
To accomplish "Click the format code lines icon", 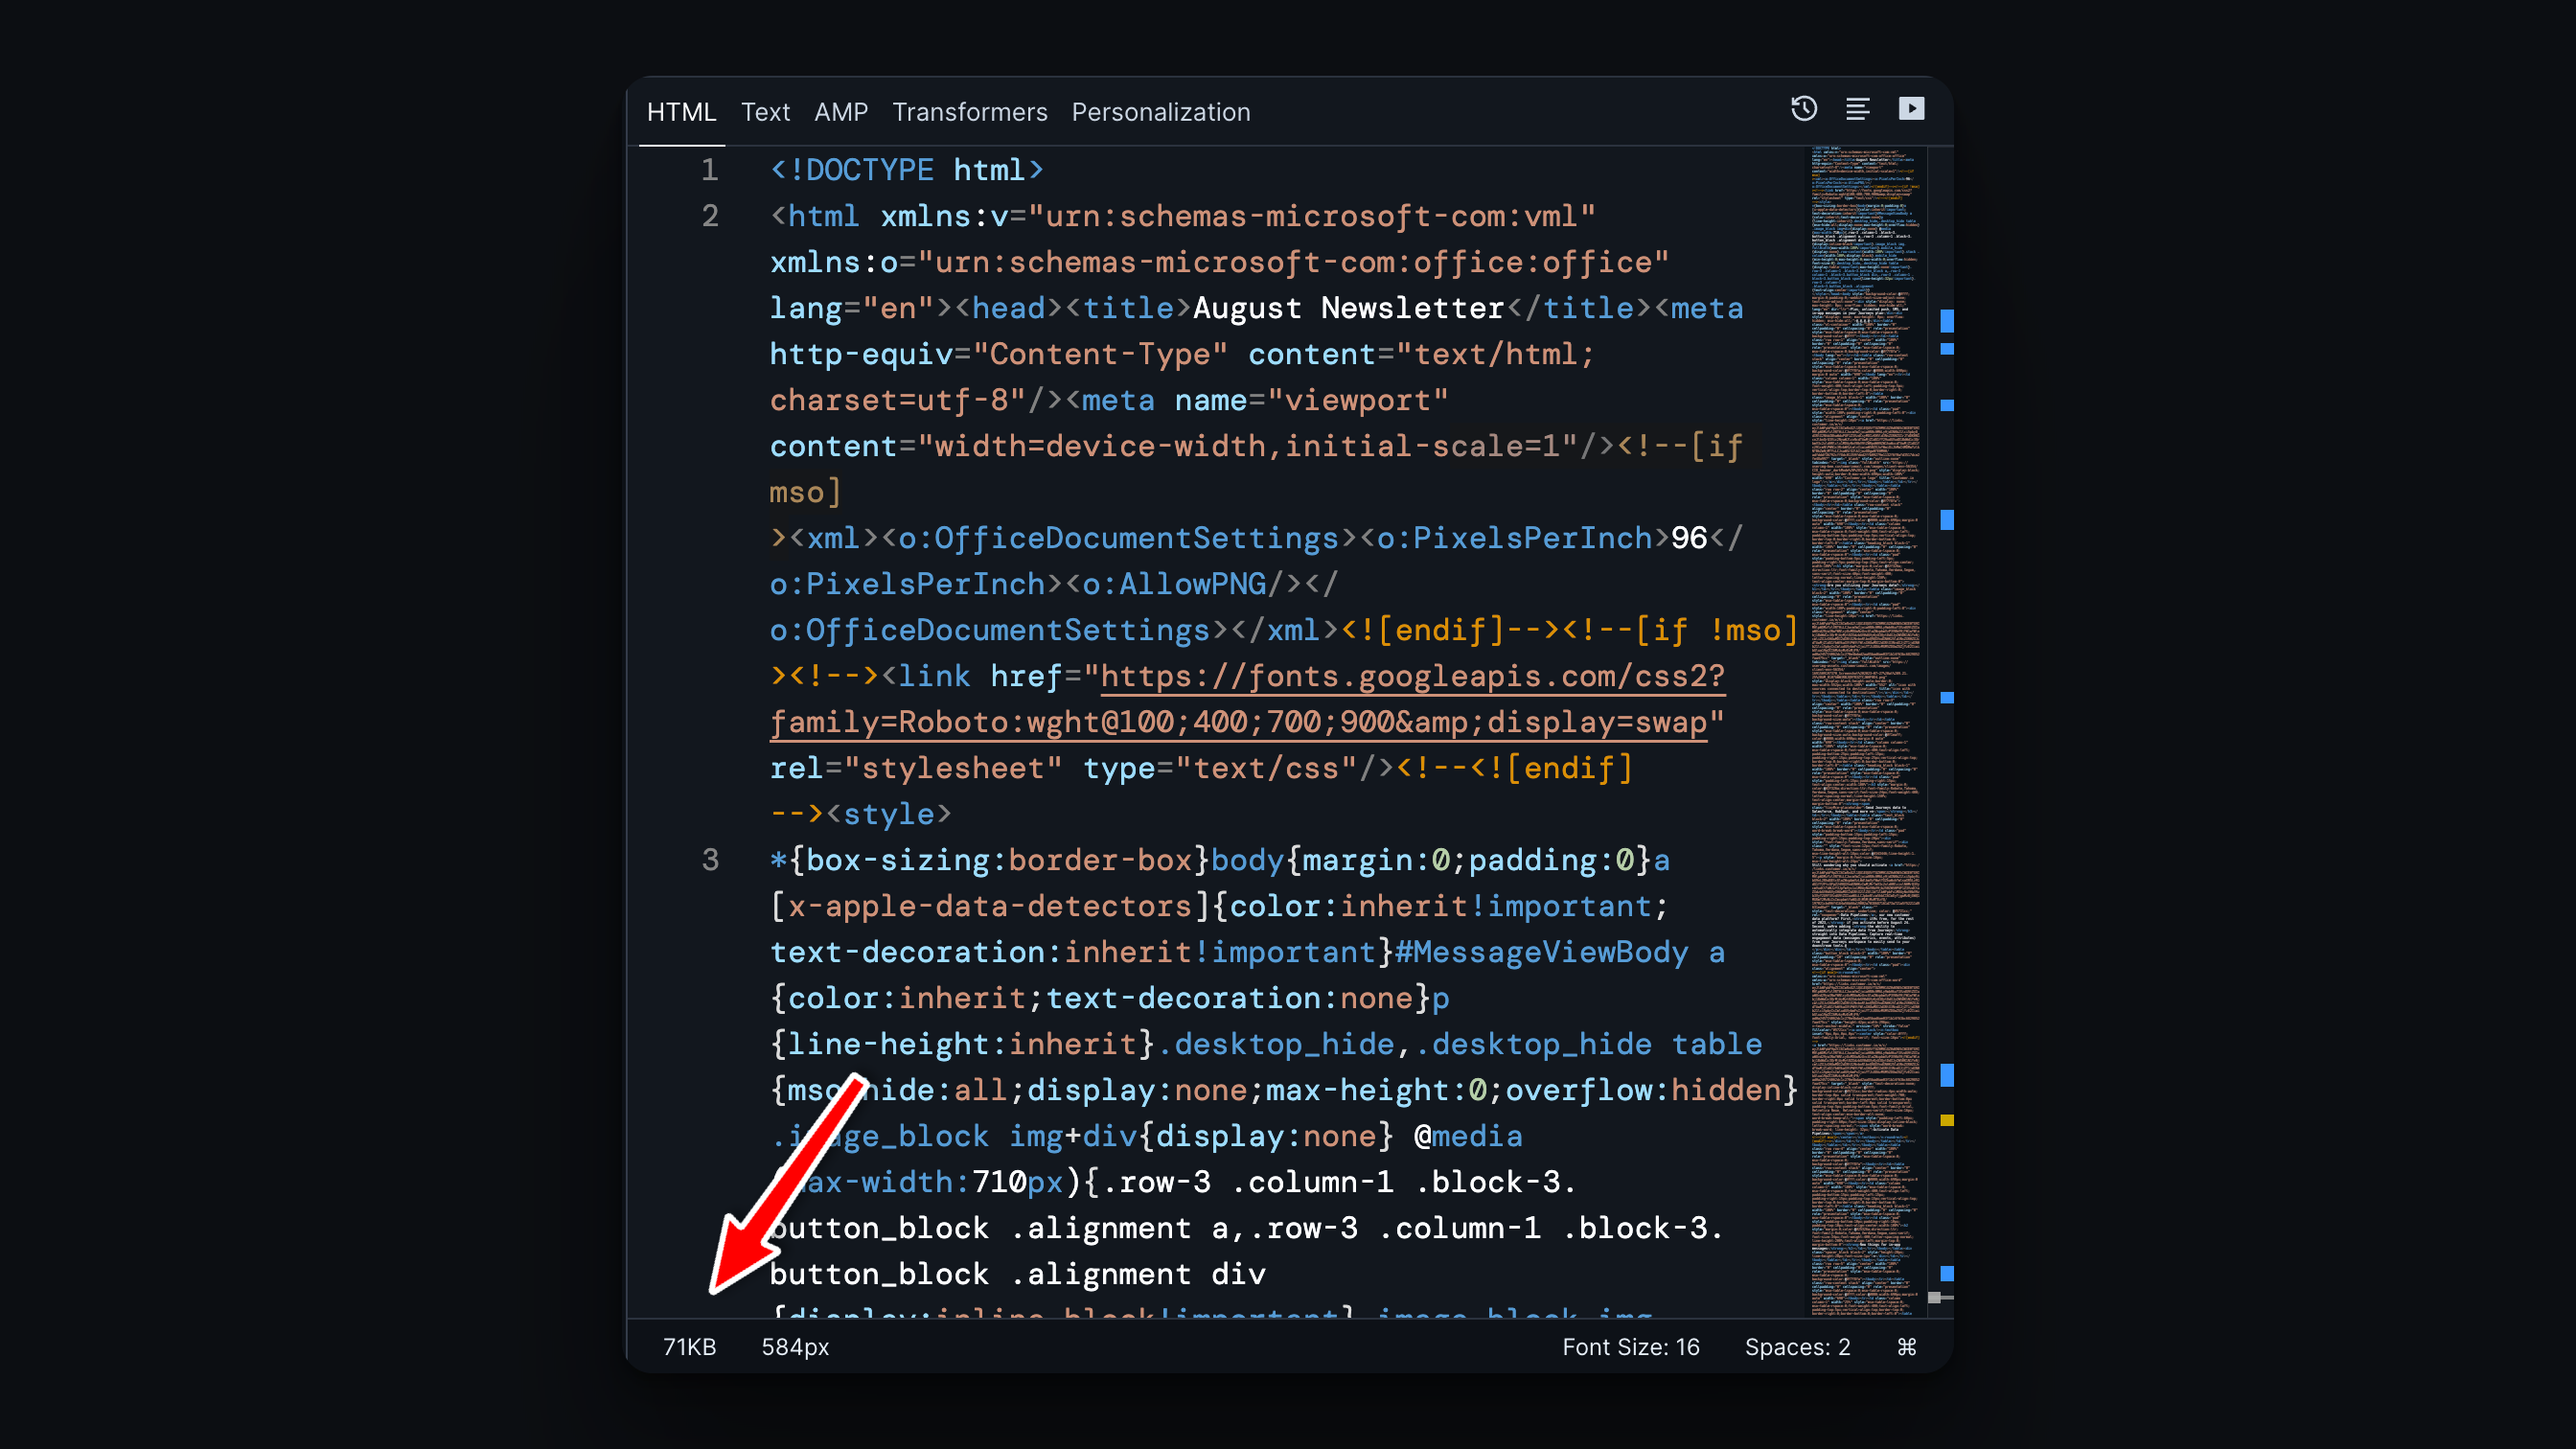I will click(1858, 109).
